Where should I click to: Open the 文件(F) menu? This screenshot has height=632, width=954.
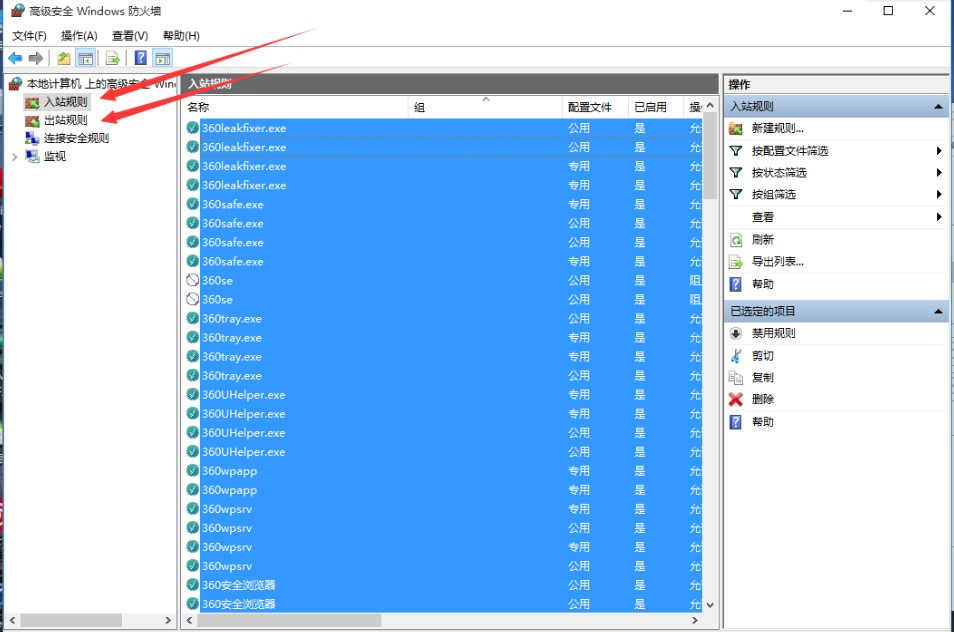point(29,36)
